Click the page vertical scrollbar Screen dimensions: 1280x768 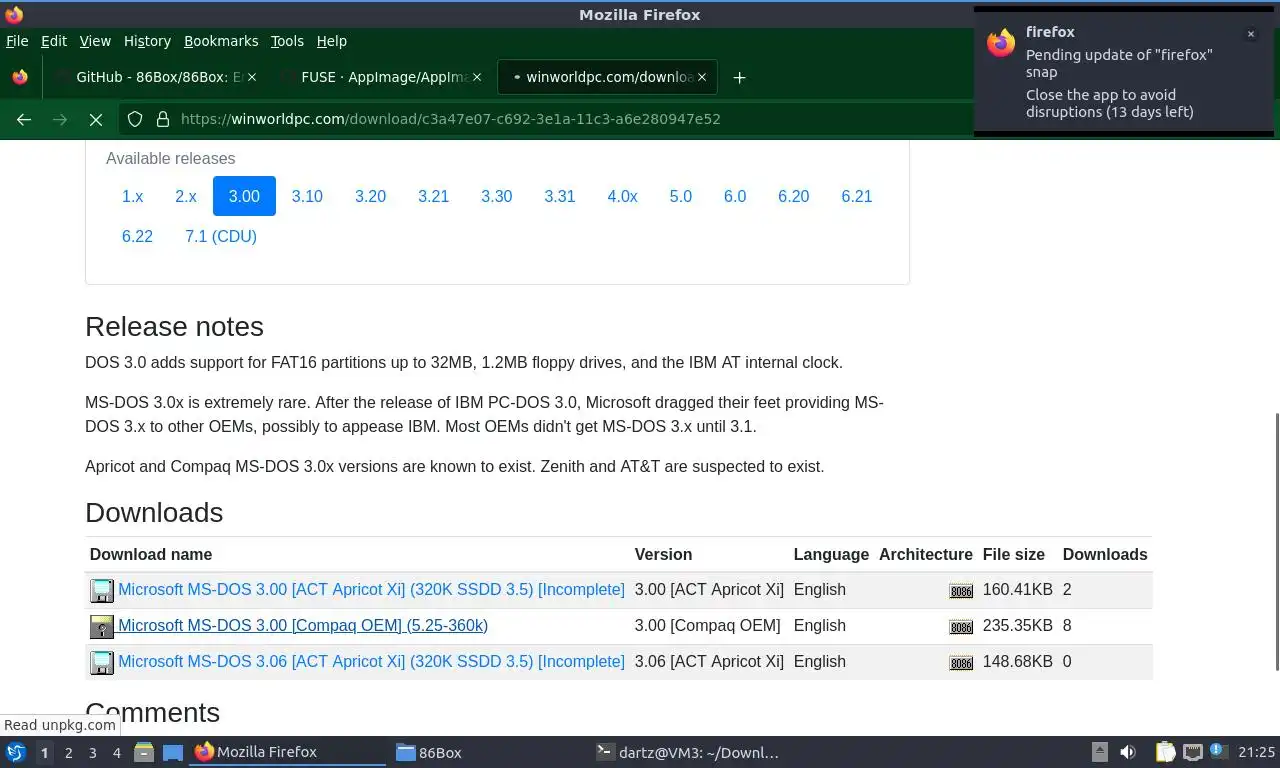(x=1275, y=541)
